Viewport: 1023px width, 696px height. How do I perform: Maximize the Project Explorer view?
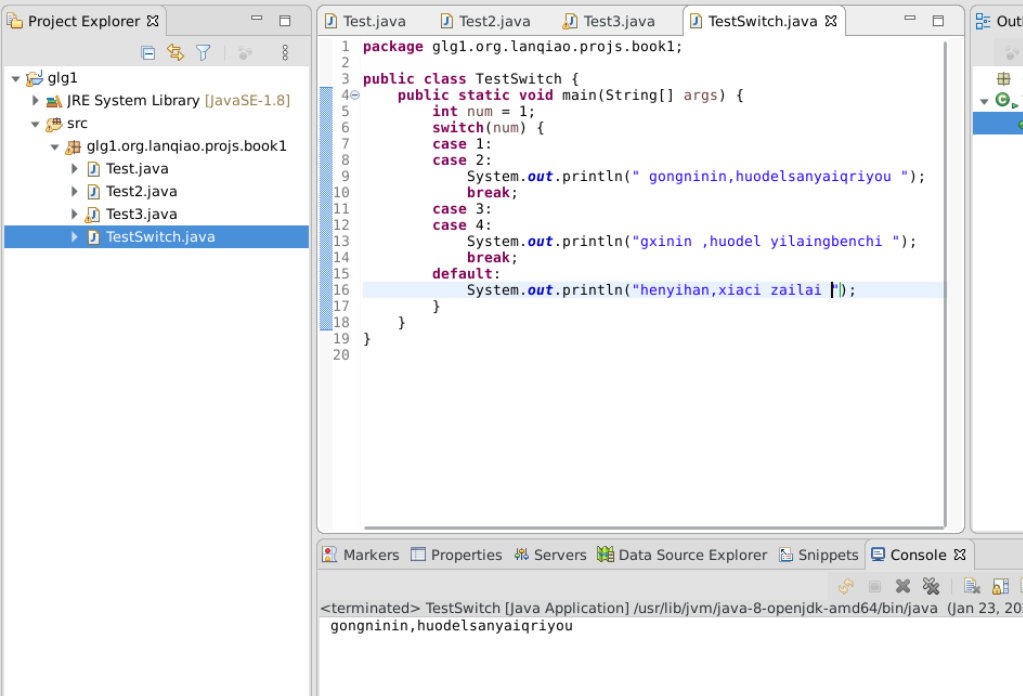point(285,21)
